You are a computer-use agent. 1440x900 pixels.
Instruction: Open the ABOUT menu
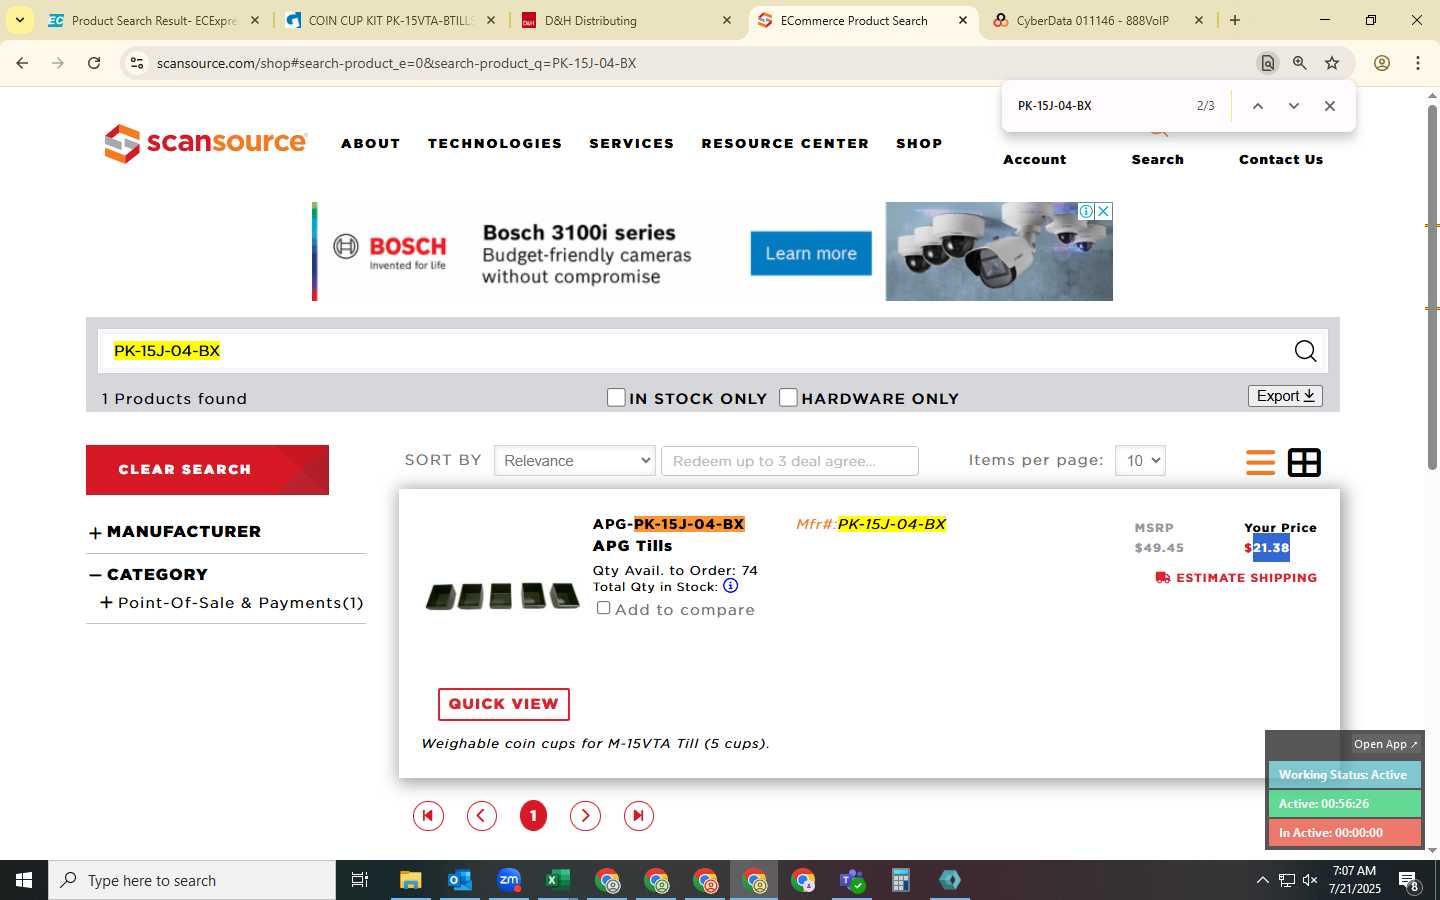[371, 144]
